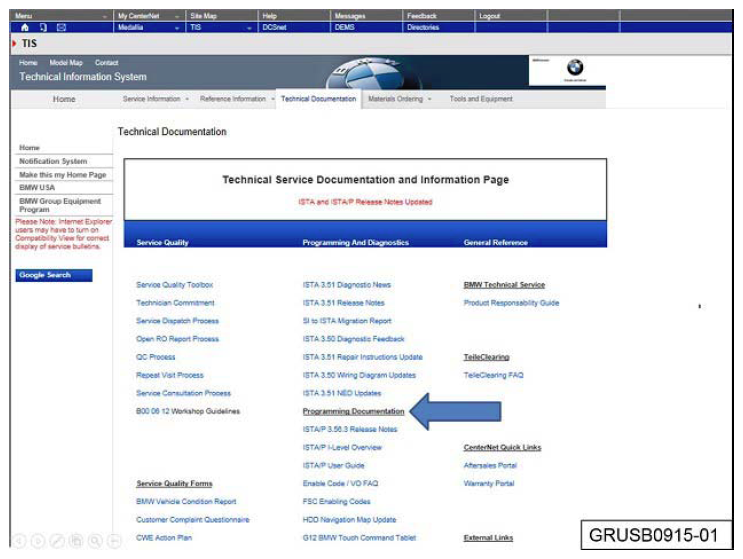Open the Medallia dropdown in the blue bar
Screen dimensions: 743x559
point(177,28)
